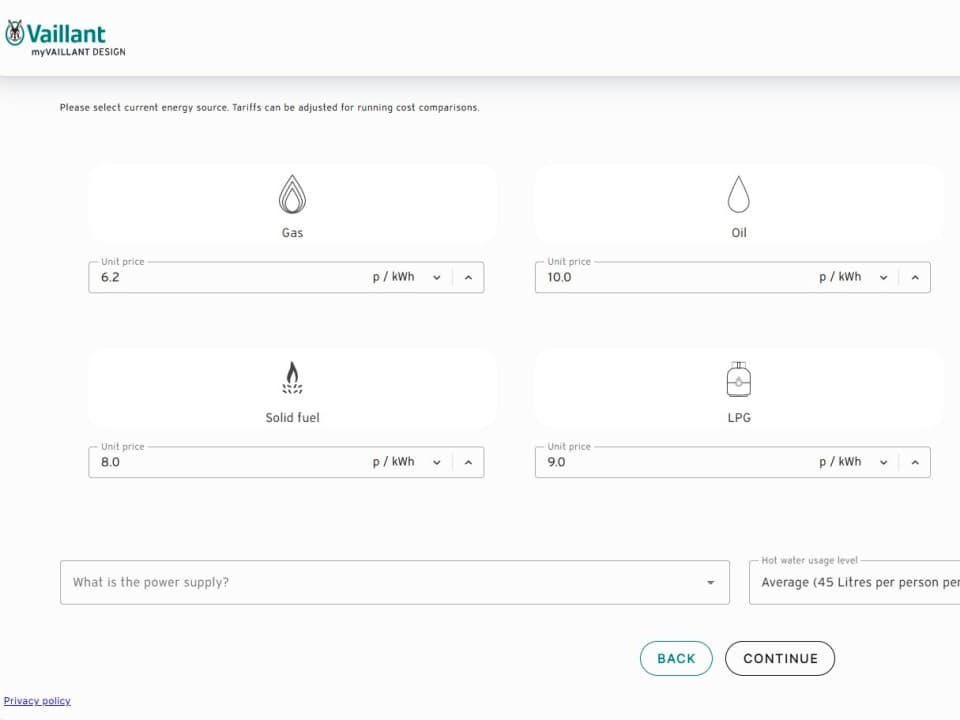The height and width of the screenshot is (720, 960).
Task: Select the Solid fuel fire icon
Action: click(x=292, y=378)
